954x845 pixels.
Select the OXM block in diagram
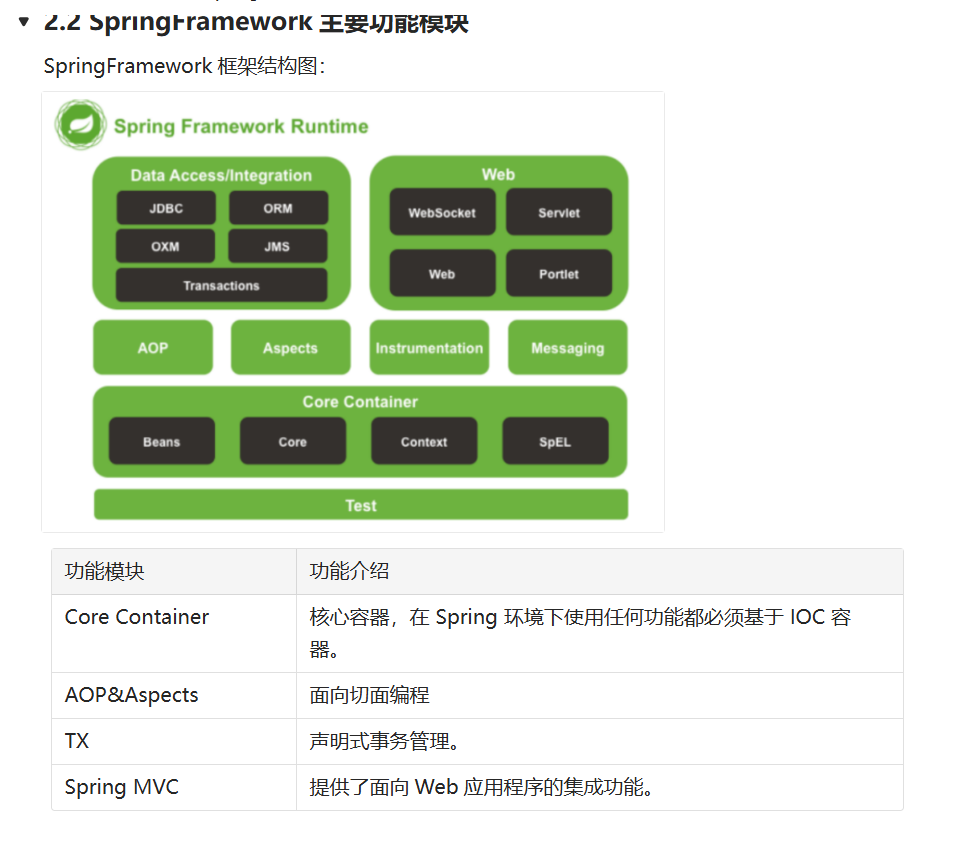click(x=165, y=246)
